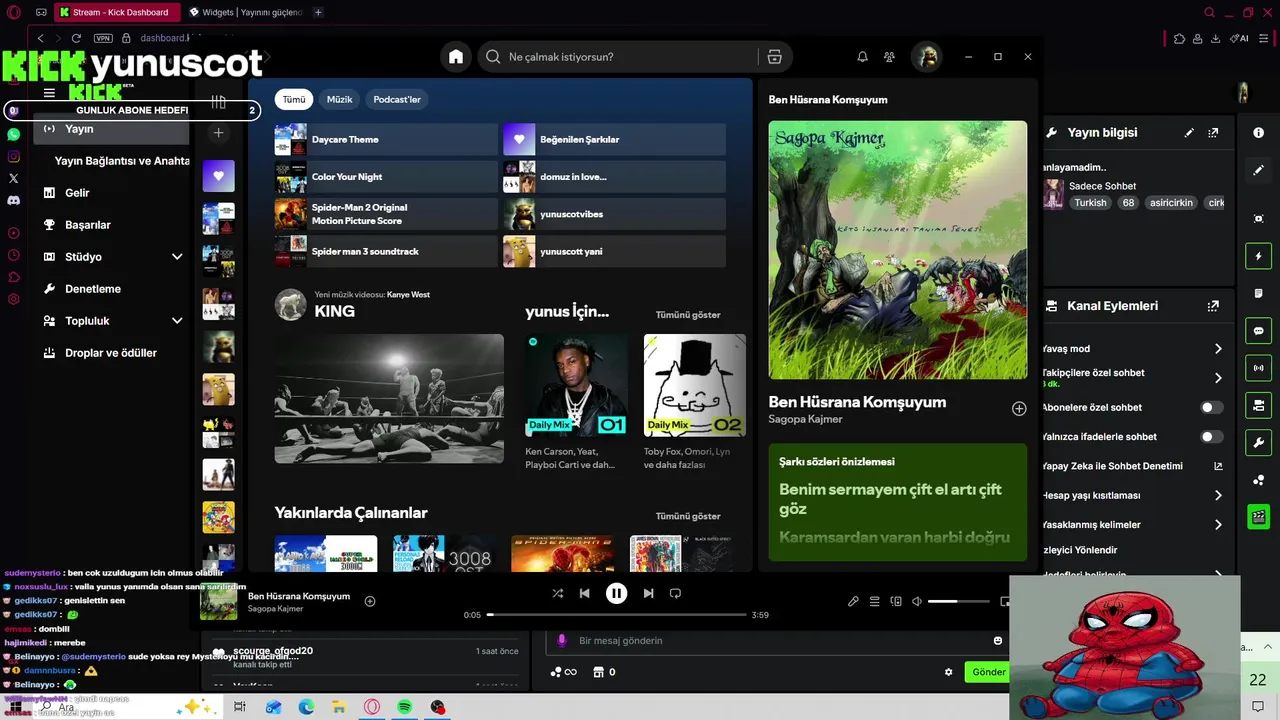The height and width of the screenshot is (720, 1280).
Task: Open Spider man 3 soundtrack tile
Action: pyautogui.click(x=386, y=251)
